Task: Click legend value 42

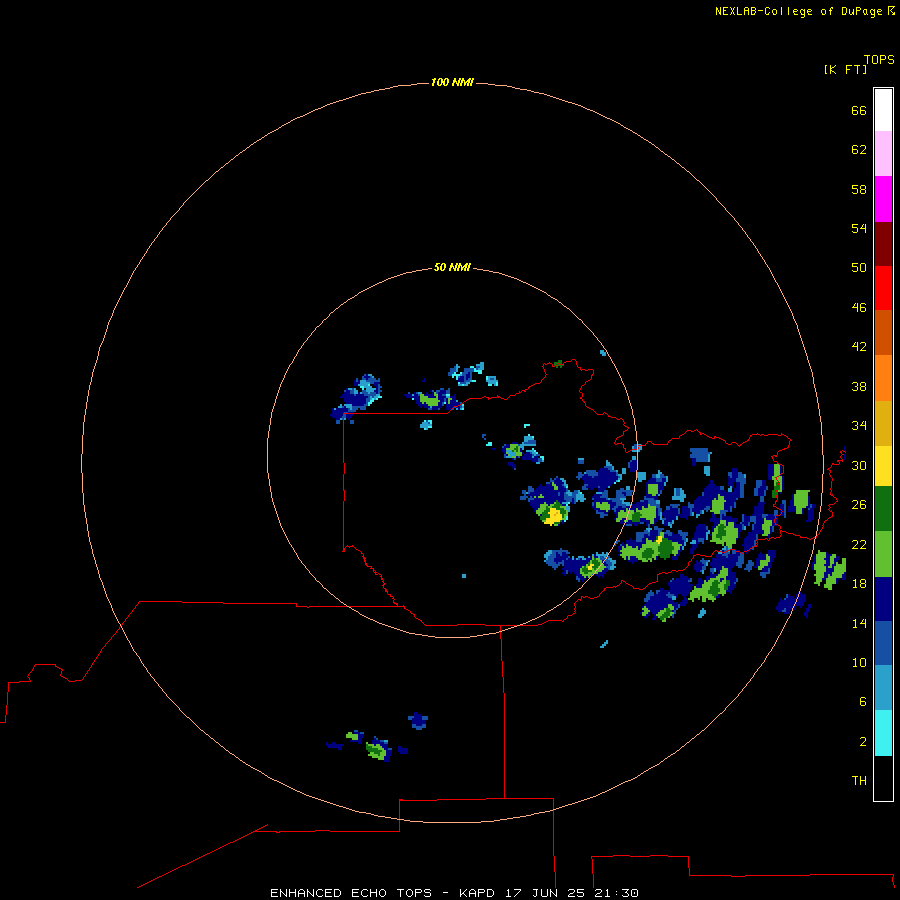Action: point(859,346)
